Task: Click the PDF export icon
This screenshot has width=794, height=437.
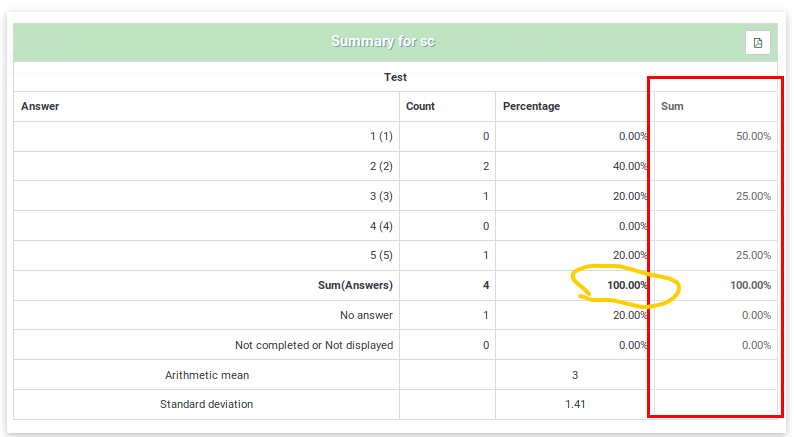Action: [758, 43]
